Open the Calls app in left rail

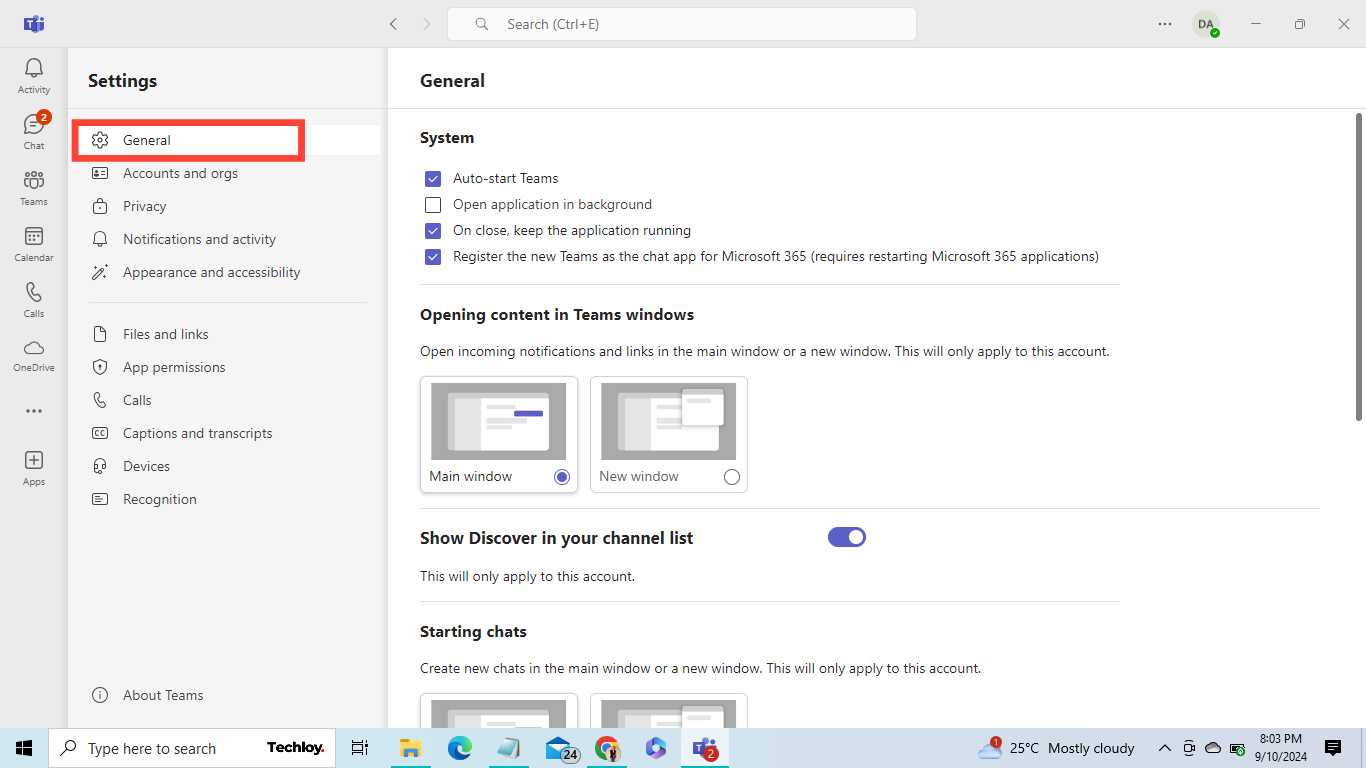34,300
